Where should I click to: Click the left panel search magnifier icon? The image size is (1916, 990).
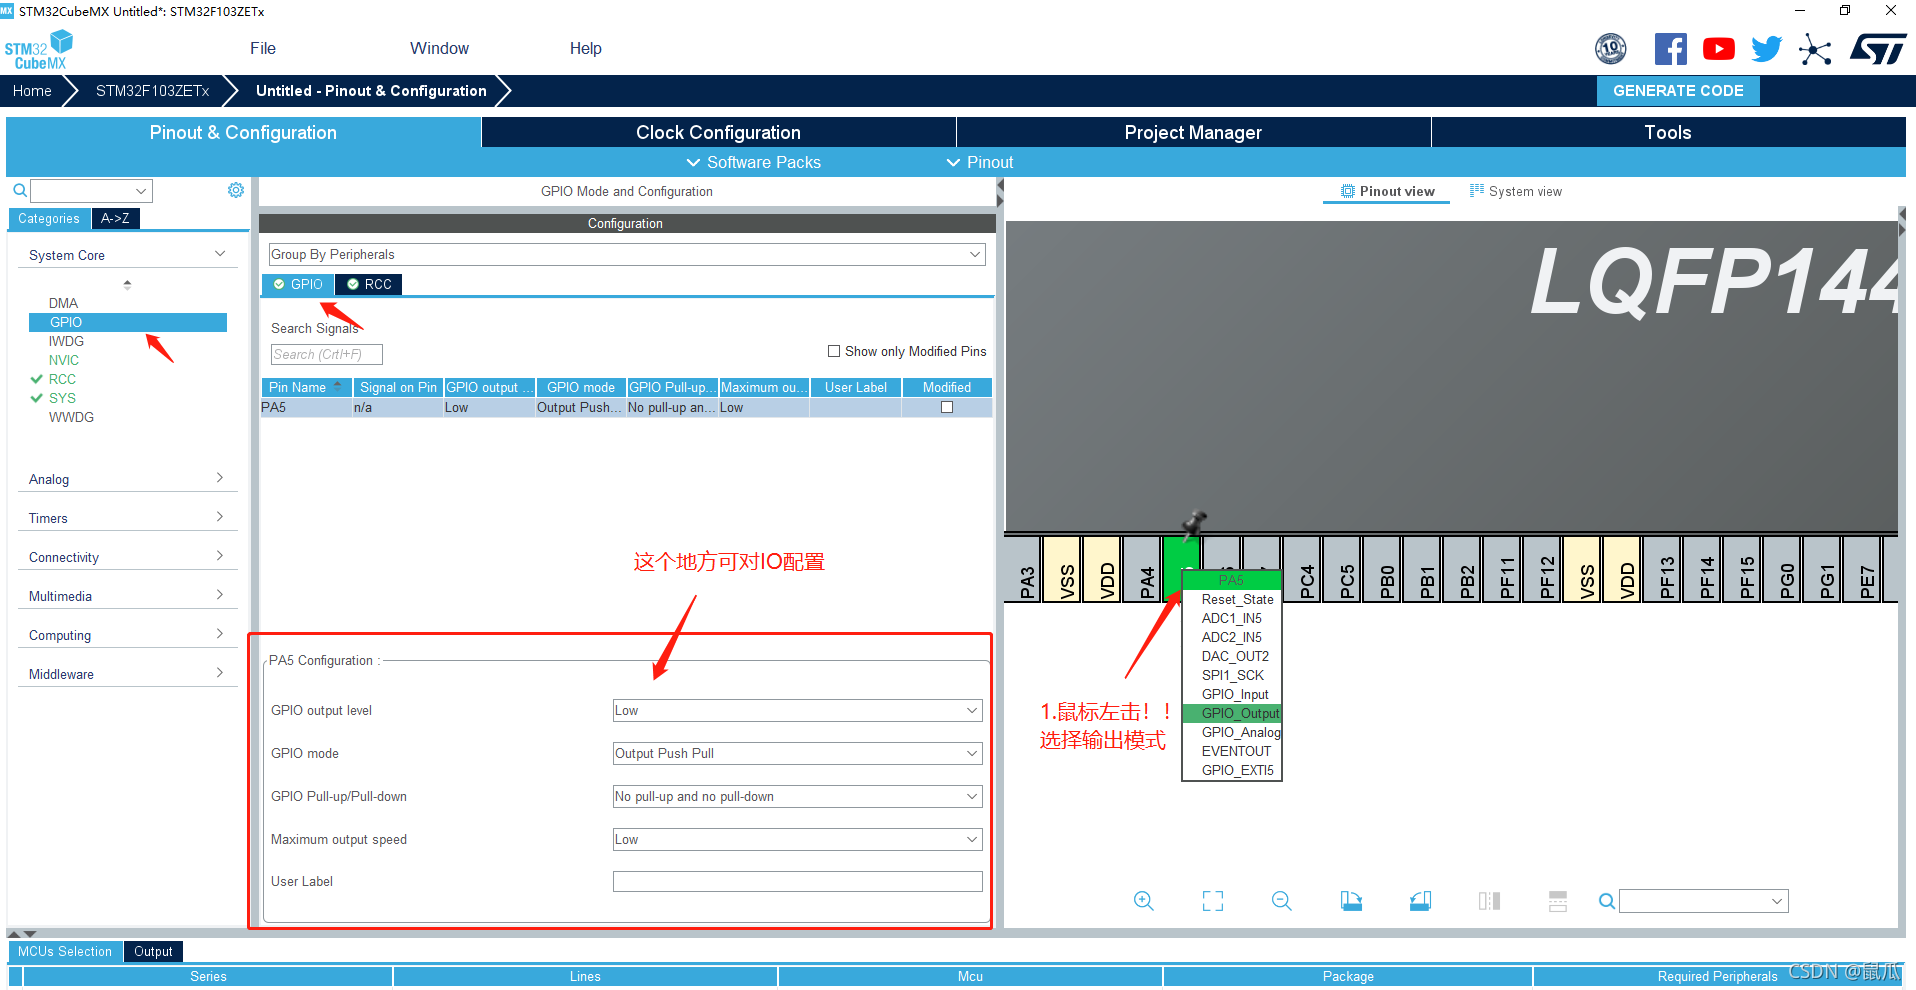tap(20, 190)
